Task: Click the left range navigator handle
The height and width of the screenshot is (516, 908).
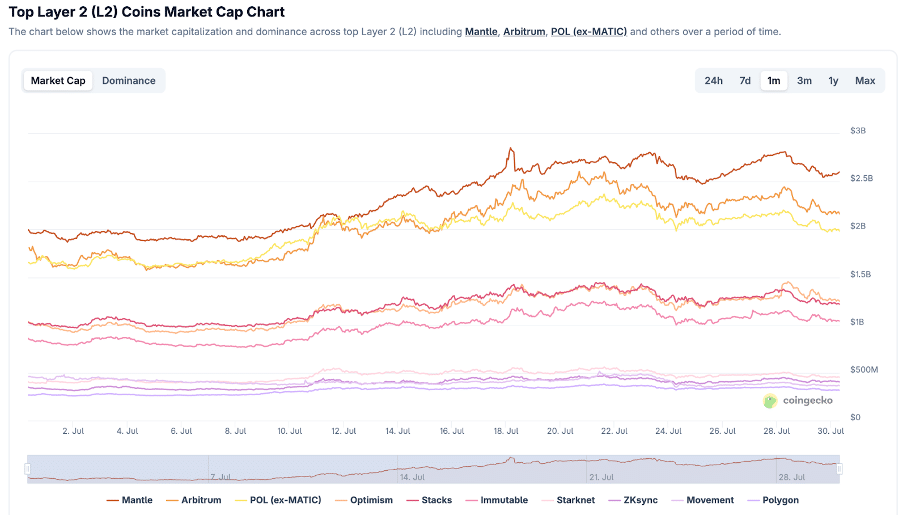Action: 28,468
